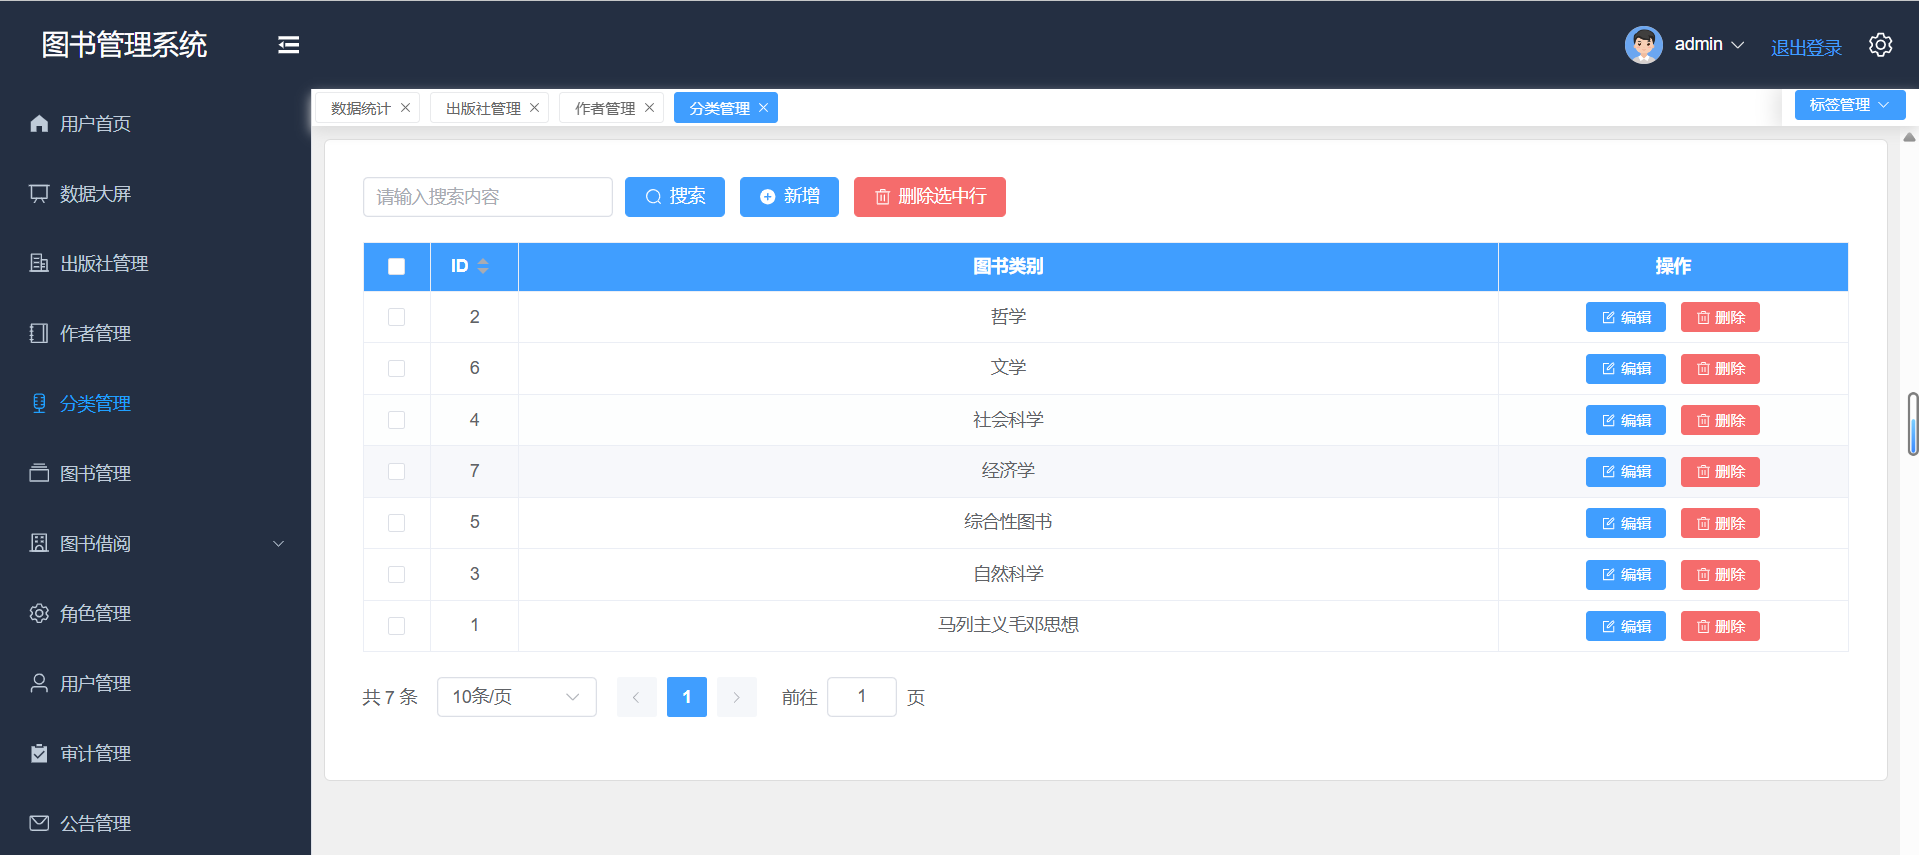Select page 1 in pagination
Viewport: 1919px width, 855px height.
[687, 697]
